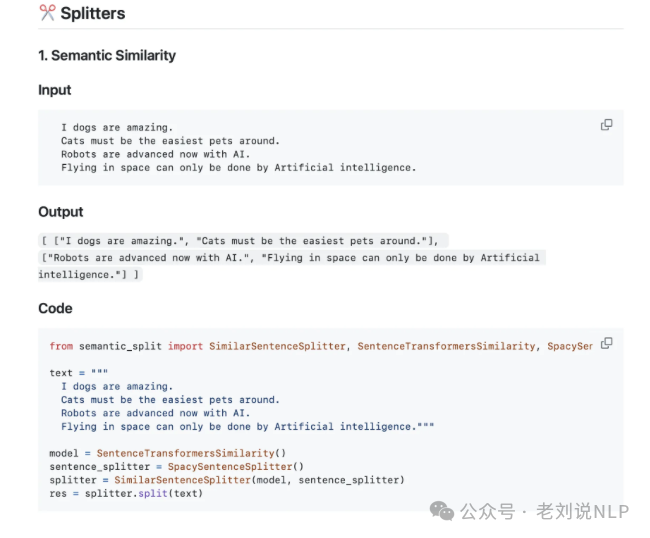This screenshot has width=650, height=538.
Task: Click the WeChat logo watermark
Action: [x=441, y=510]
